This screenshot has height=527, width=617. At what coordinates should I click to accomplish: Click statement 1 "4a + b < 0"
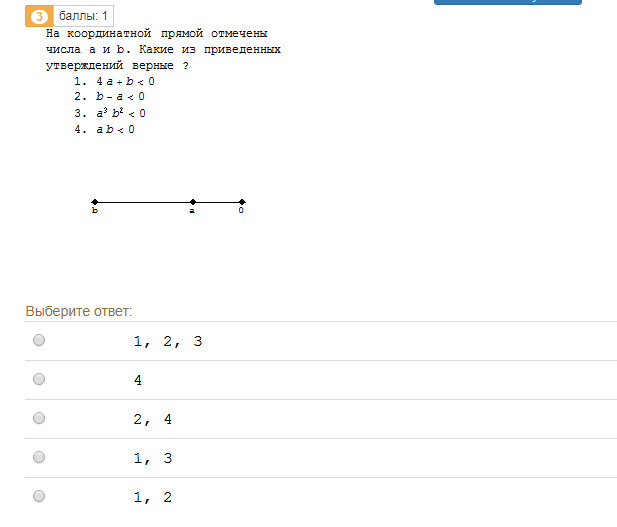click(125, 81)
